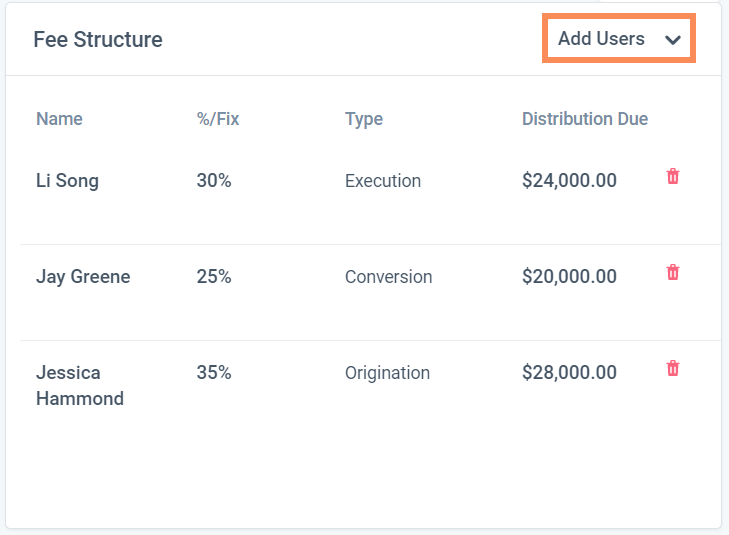Click the $24,000.00 distribution amount

(x=569, y=181)
